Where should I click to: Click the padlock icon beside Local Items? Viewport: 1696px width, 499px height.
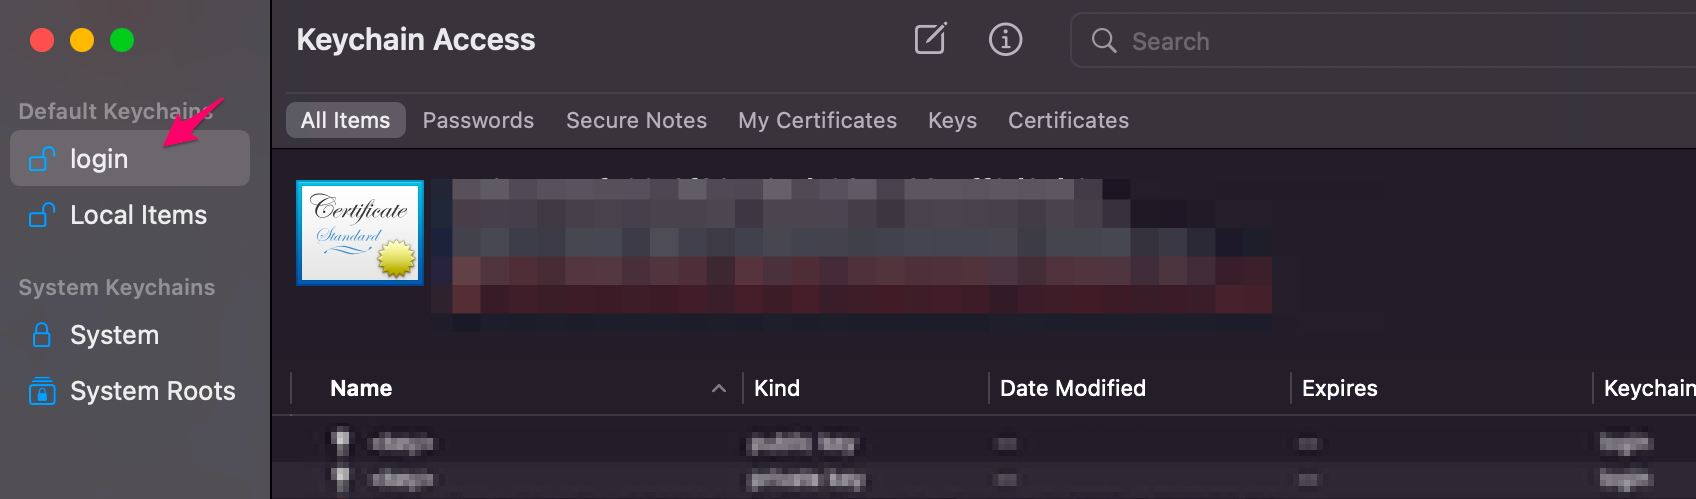coord(42,215)
